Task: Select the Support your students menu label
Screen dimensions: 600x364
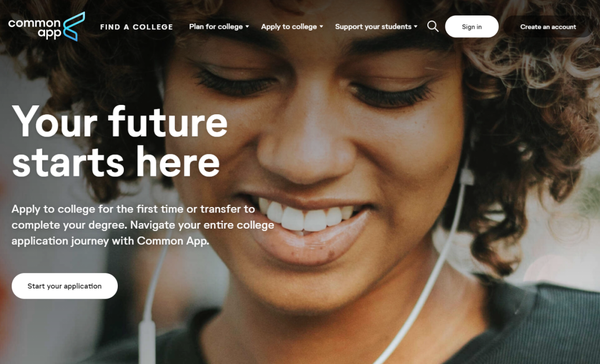Action: 373,27
